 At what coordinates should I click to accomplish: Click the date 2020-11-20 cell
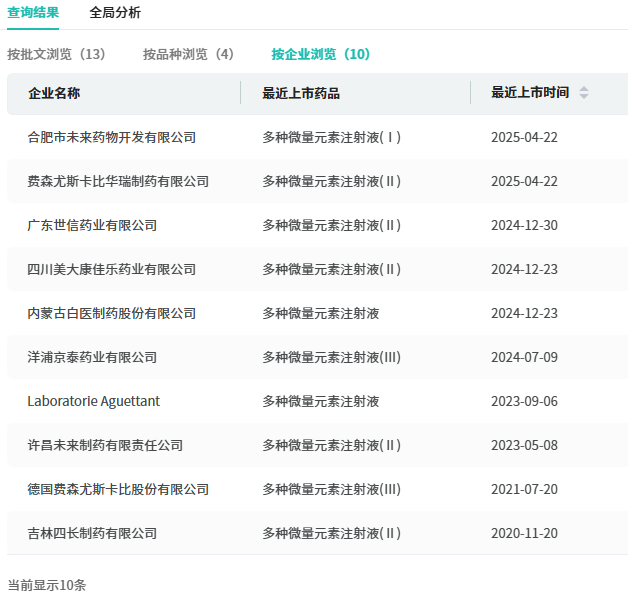point(524,533)
